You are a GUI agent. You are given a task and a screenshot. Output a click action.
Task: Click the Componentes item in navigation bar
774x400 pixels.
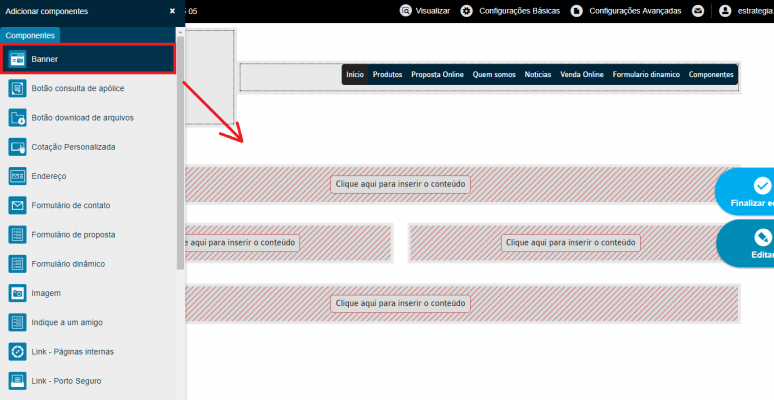711,75
